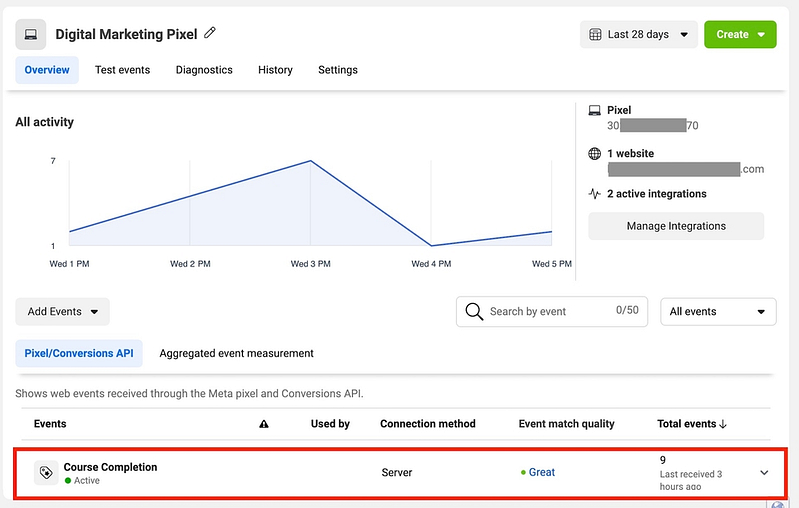Open the green Create dropdown button
Image resolution: width=799 pixels, height=508 pixels.
pyautogui.click(x=740, y=35)
